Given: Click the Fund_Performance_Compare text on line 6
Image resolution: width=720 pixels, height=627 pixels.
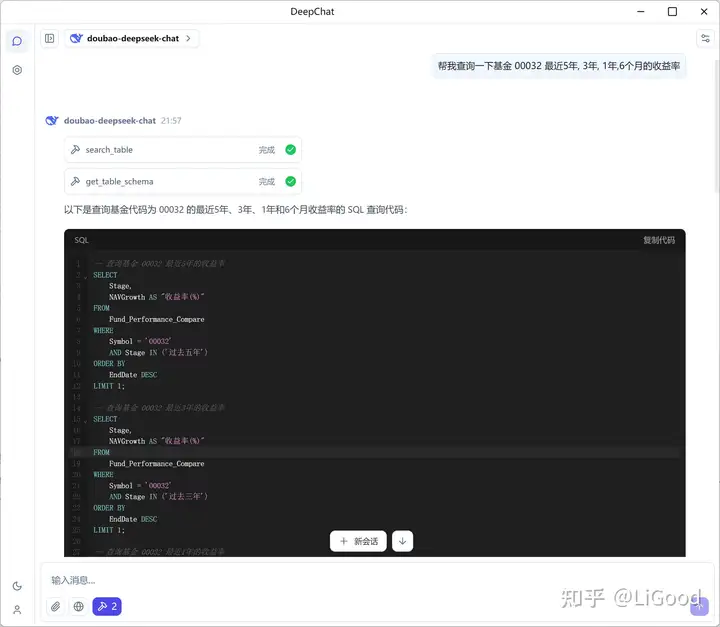Looking at the screenshot, I should 157,319.
